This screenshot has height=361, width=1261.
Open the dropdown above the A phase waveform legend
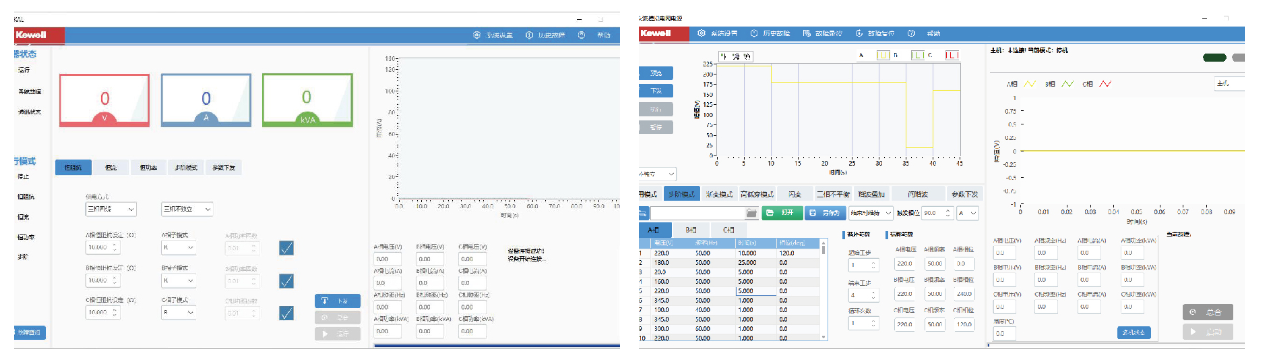1230,85
